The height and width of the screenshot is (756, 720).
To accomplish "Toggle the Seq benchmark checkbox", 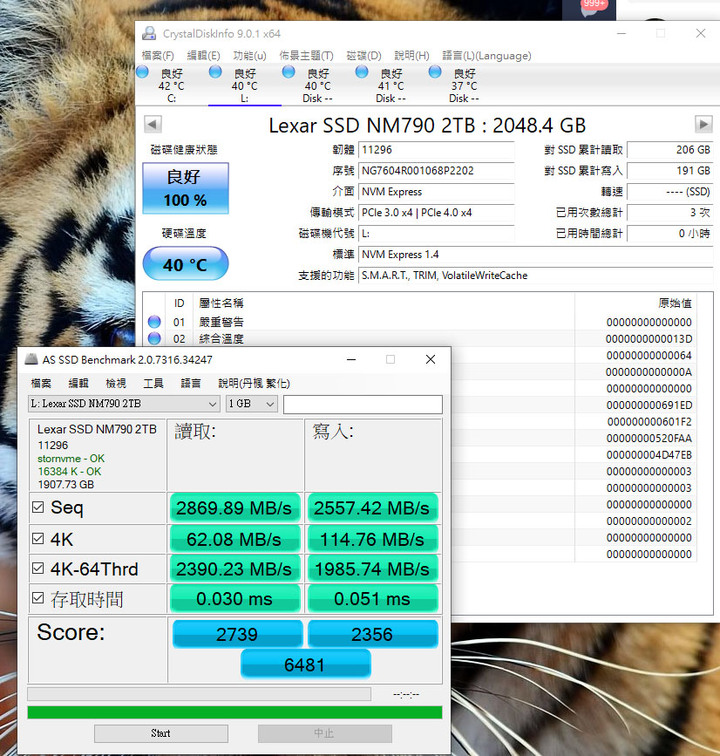I will pos(38,507).
